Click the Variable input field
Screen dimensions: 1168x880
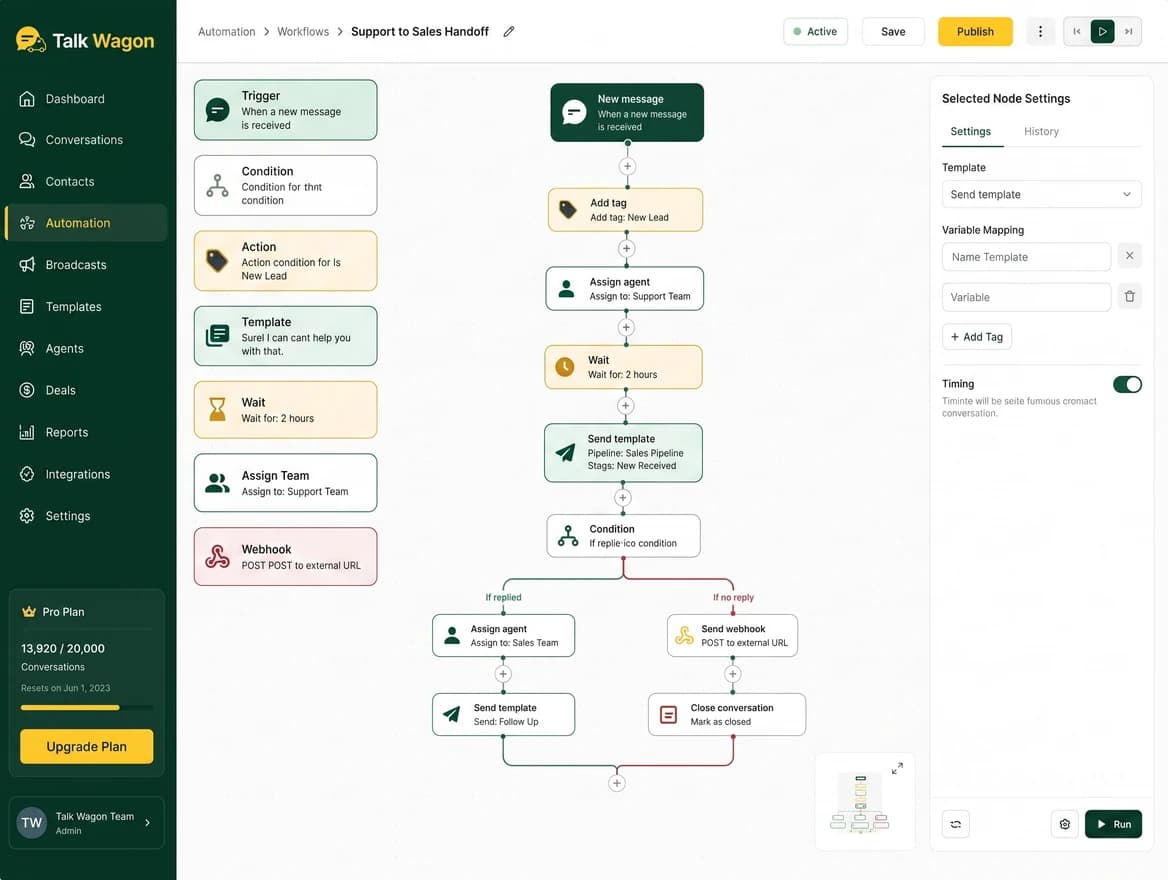(x=1026, y=297)
